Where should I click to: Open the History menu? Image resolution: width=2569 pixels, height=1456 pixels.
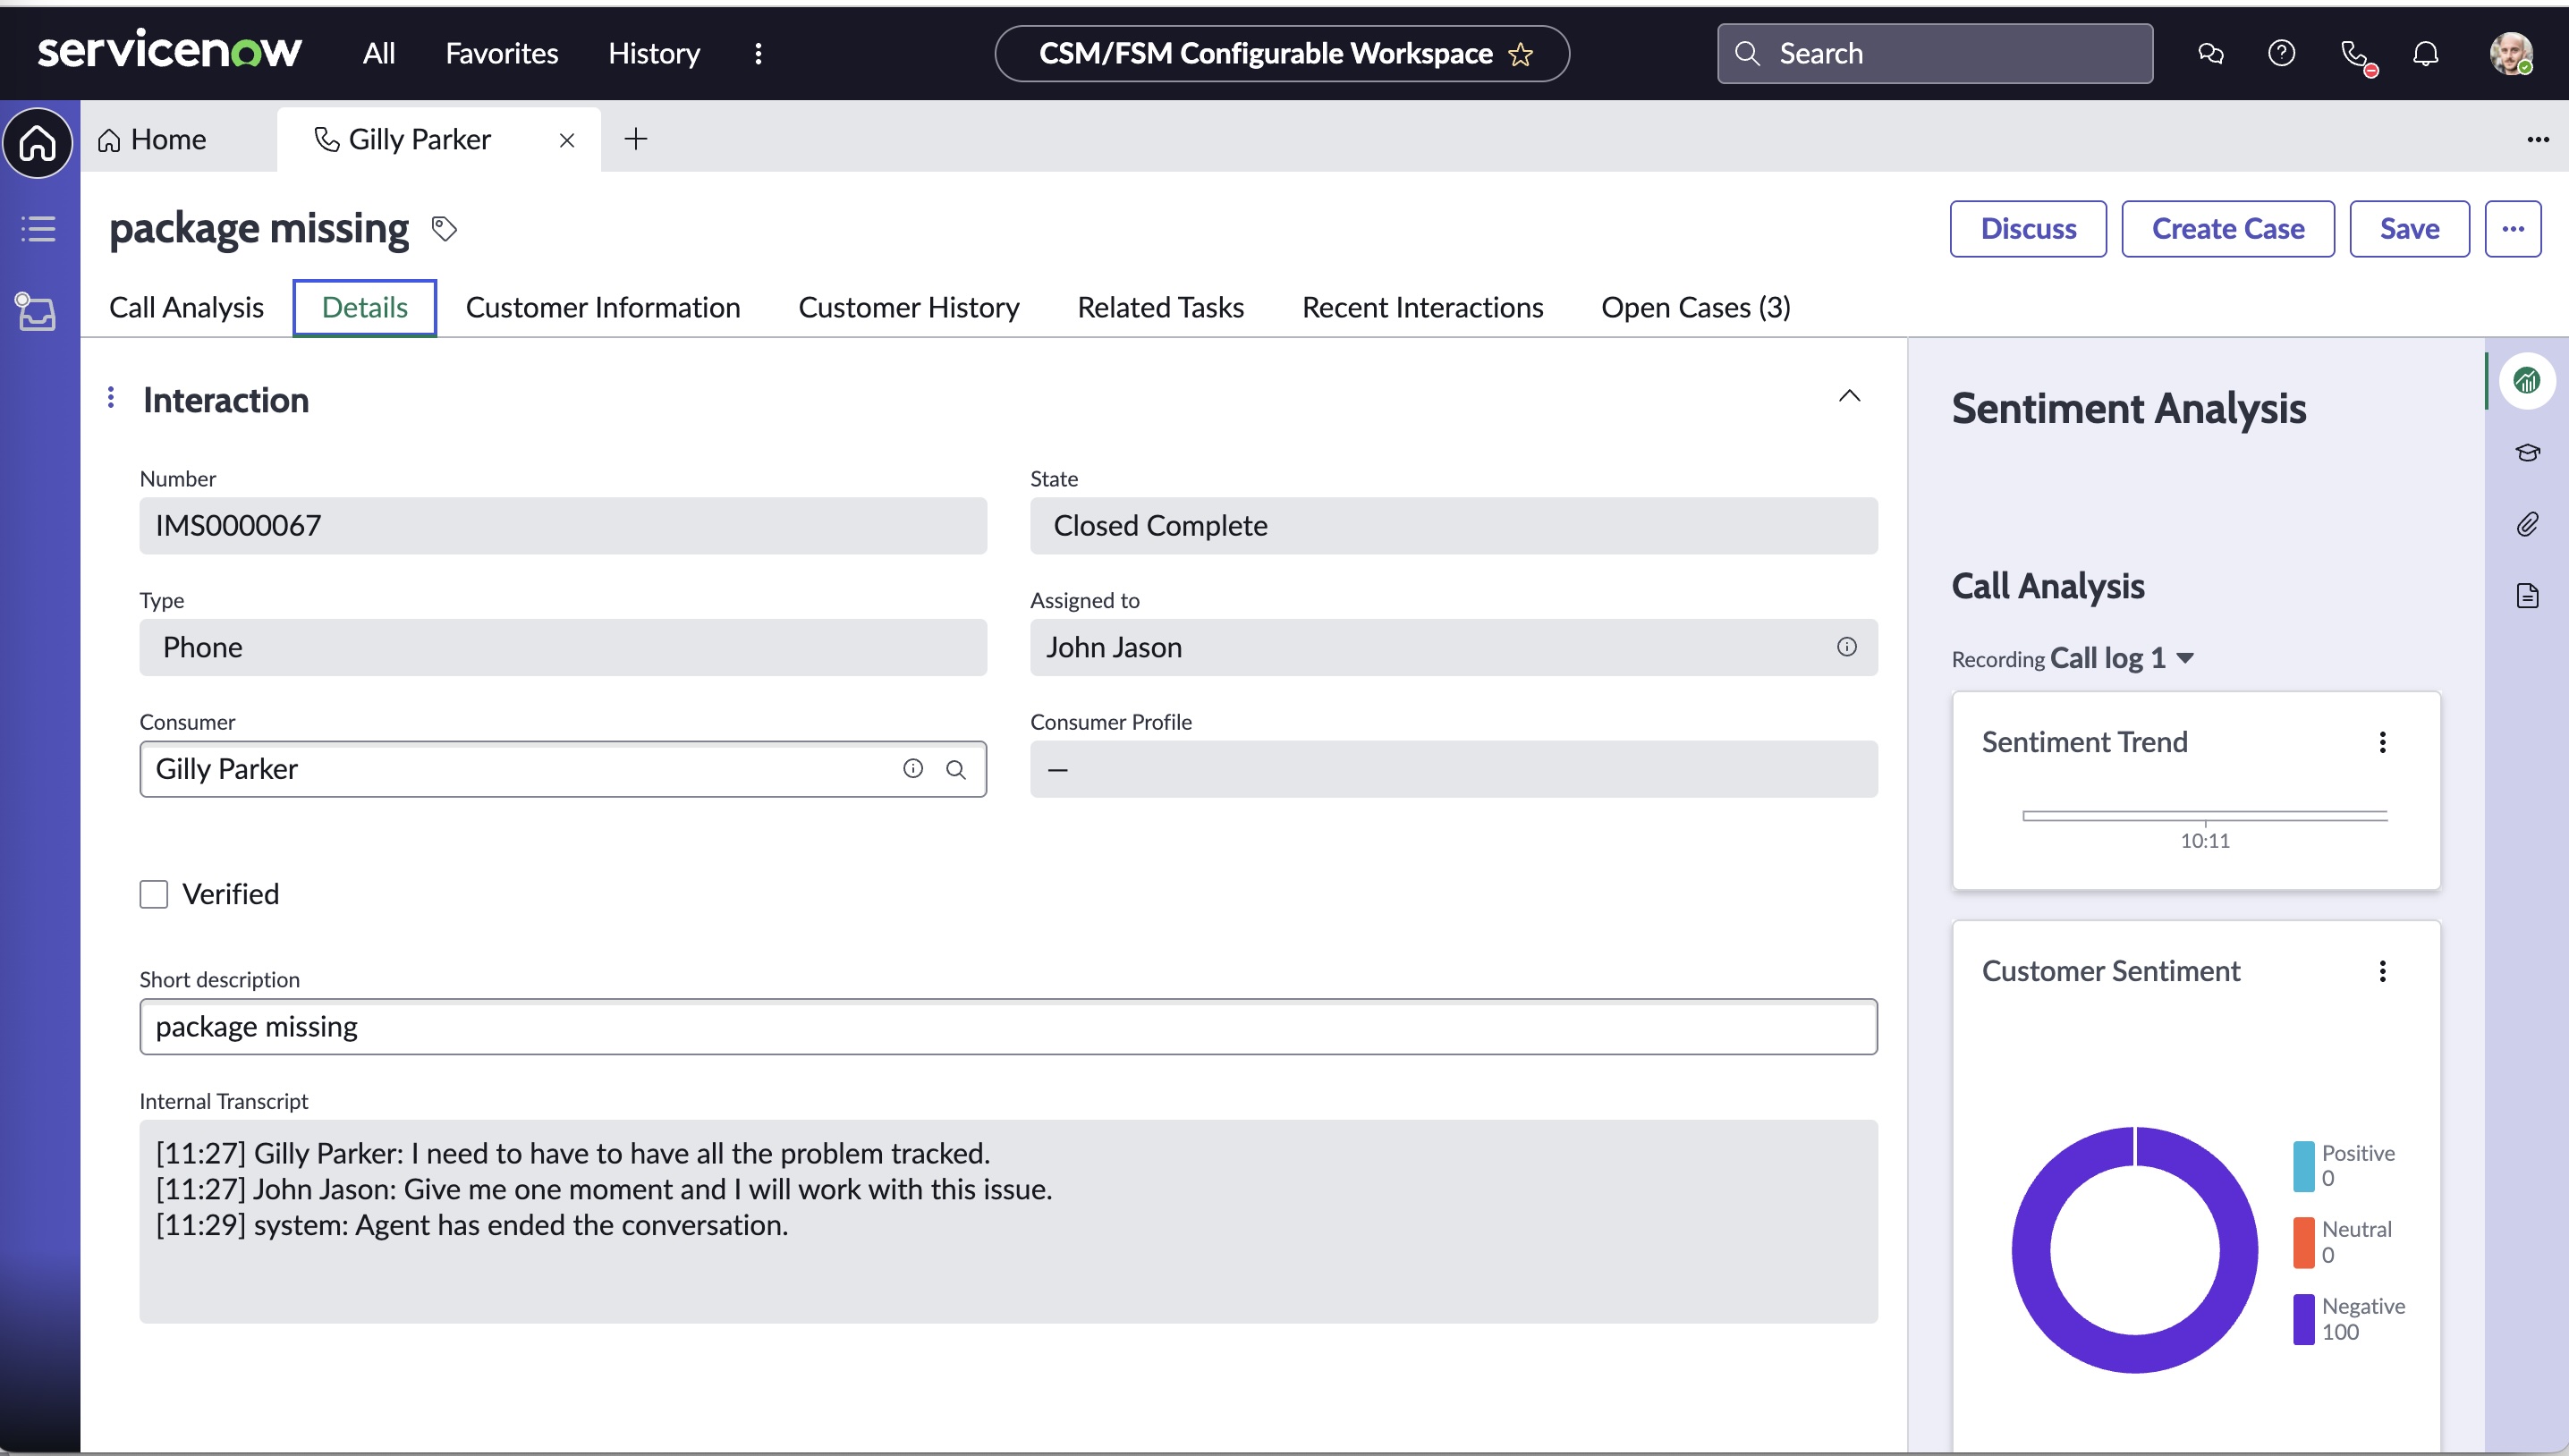click(654, 53)
